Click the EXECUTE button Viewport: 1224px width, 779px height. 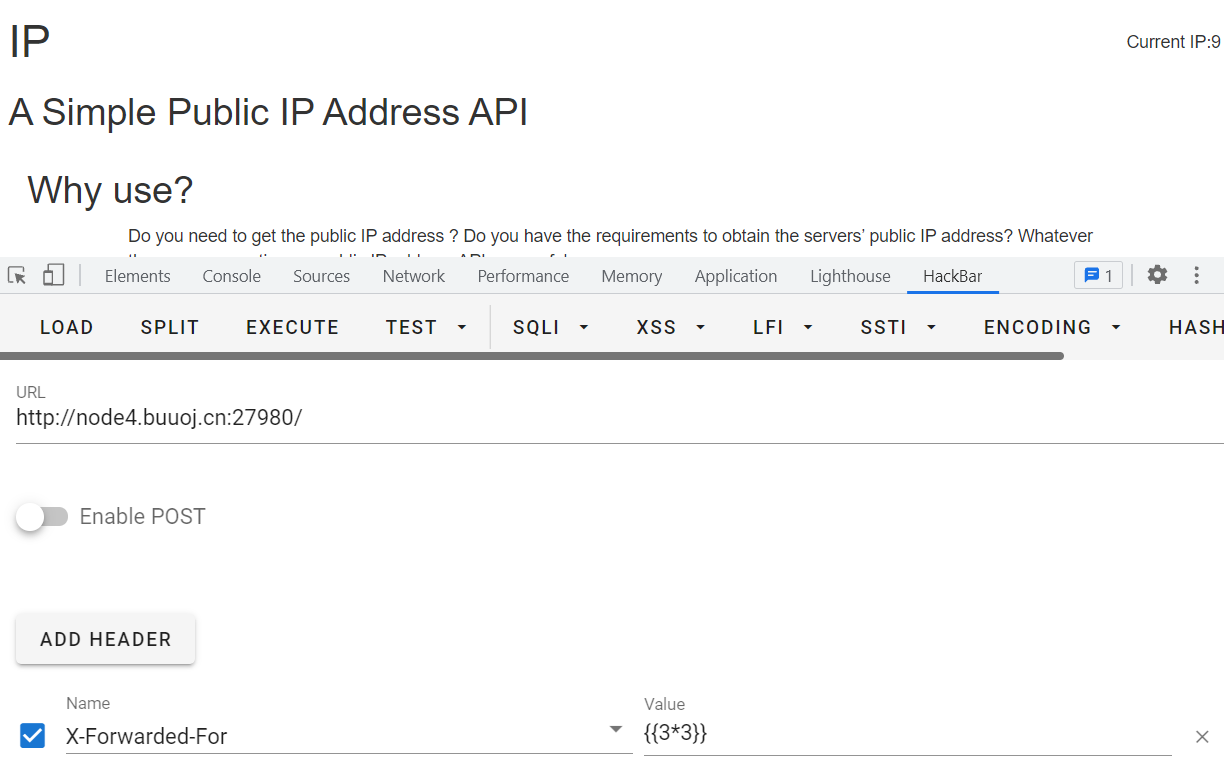click(292, 327)
